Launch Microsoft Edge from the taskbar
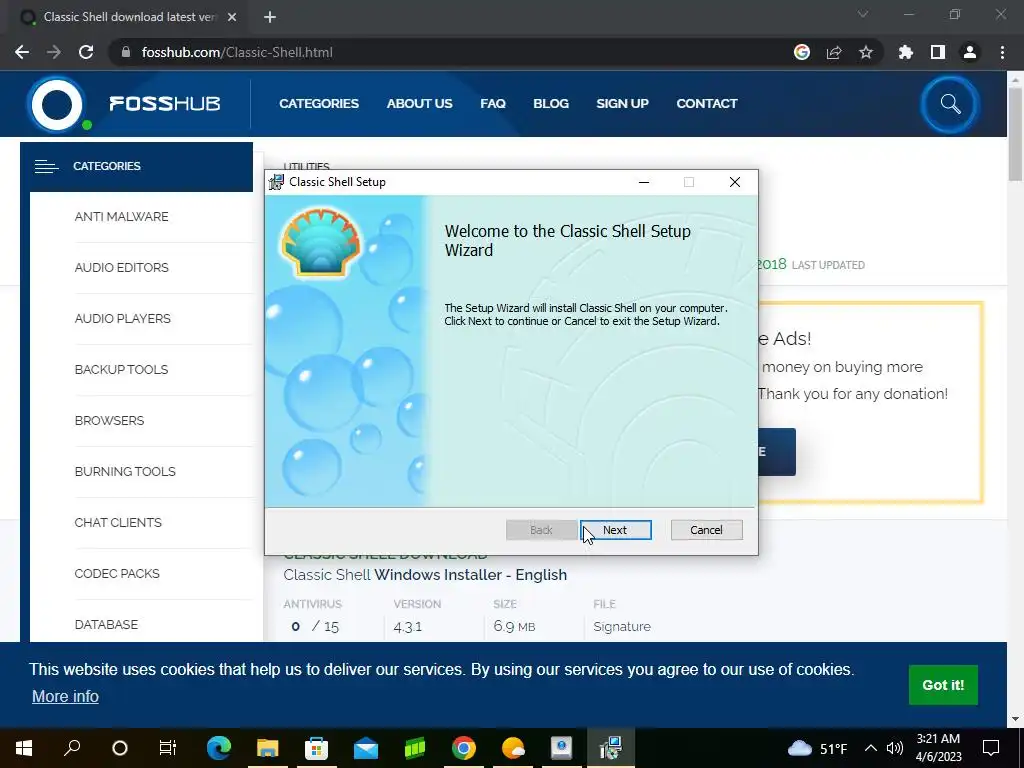The image size is (1024, 768). 219,748
